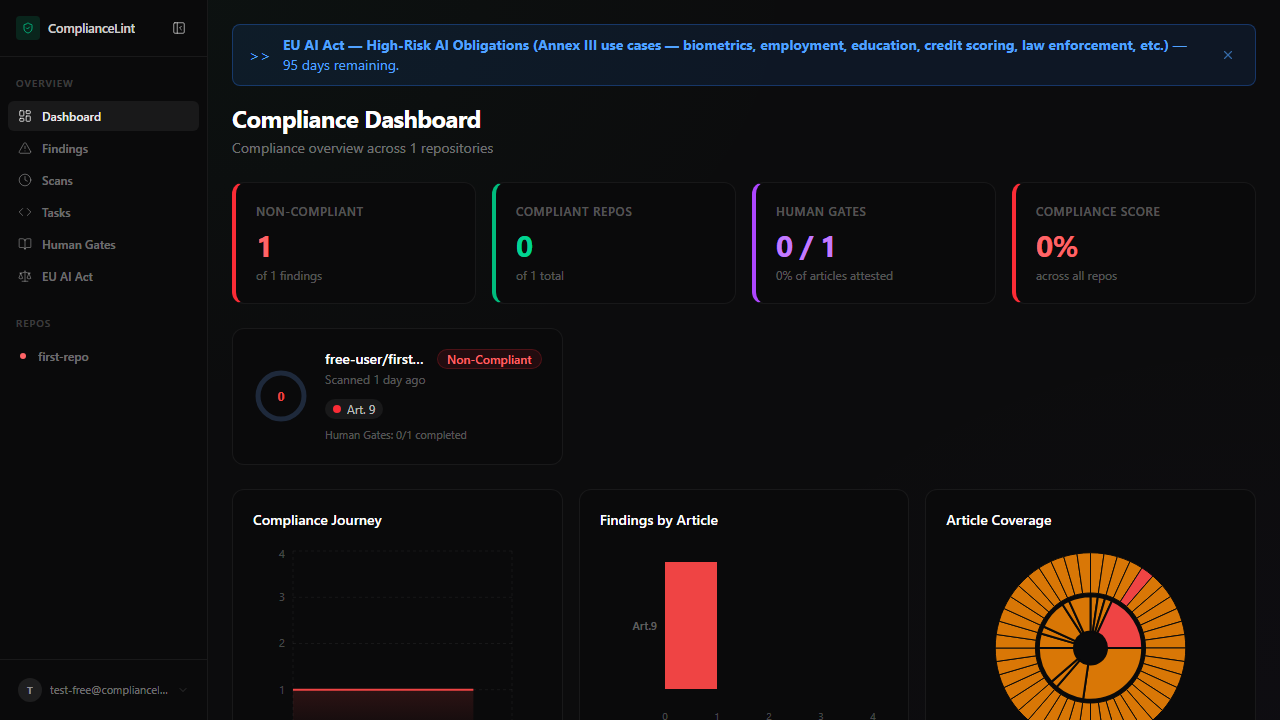The image size is (1280, 720).
Task: Click the Scans clock icon
Action: click(25, 181)
